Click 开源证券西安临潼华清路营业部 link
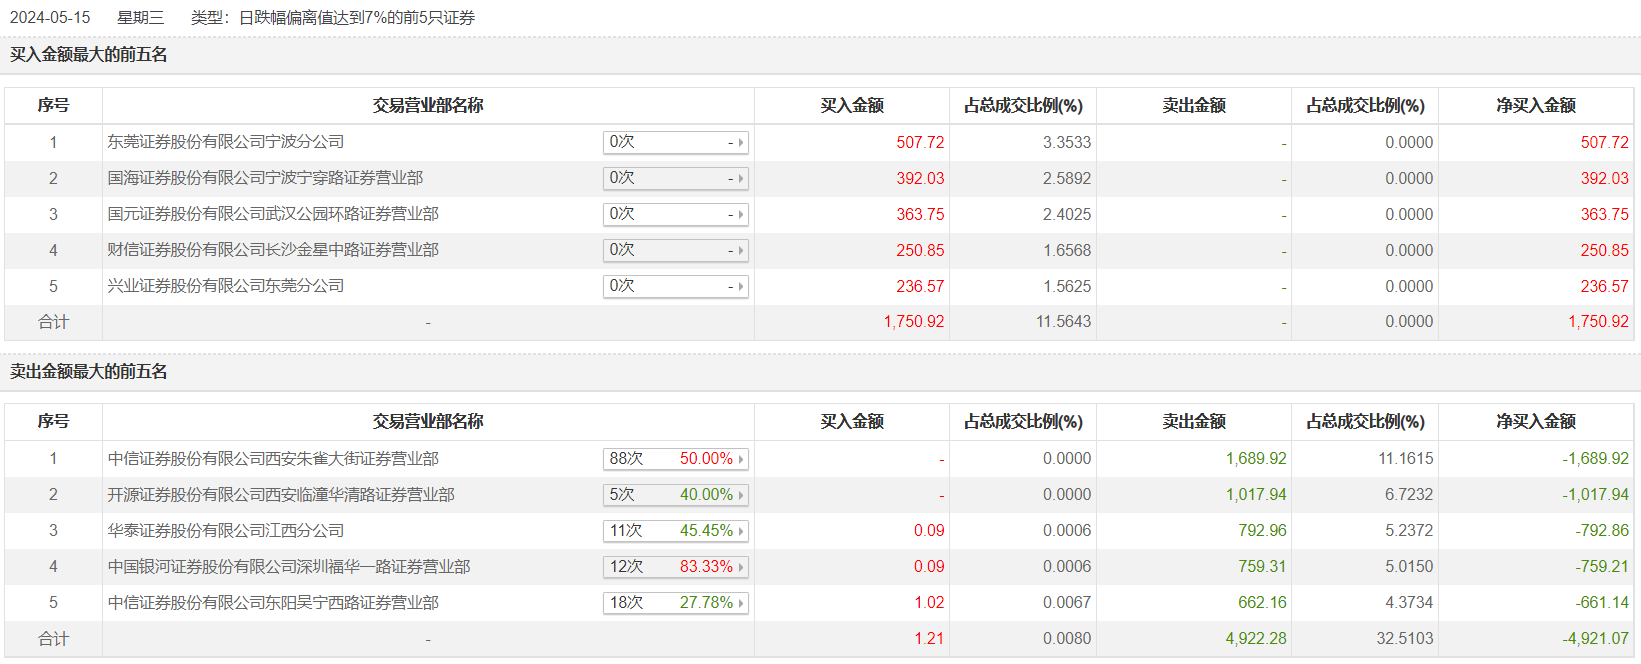 (x=281, y=495)
